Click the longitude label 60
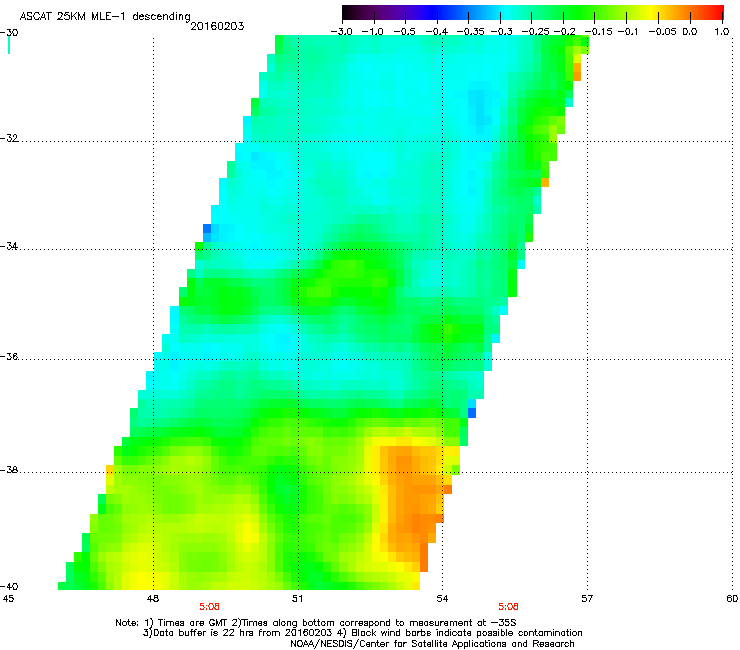This screenshot has width=740, height=650. tap(732, 599)
